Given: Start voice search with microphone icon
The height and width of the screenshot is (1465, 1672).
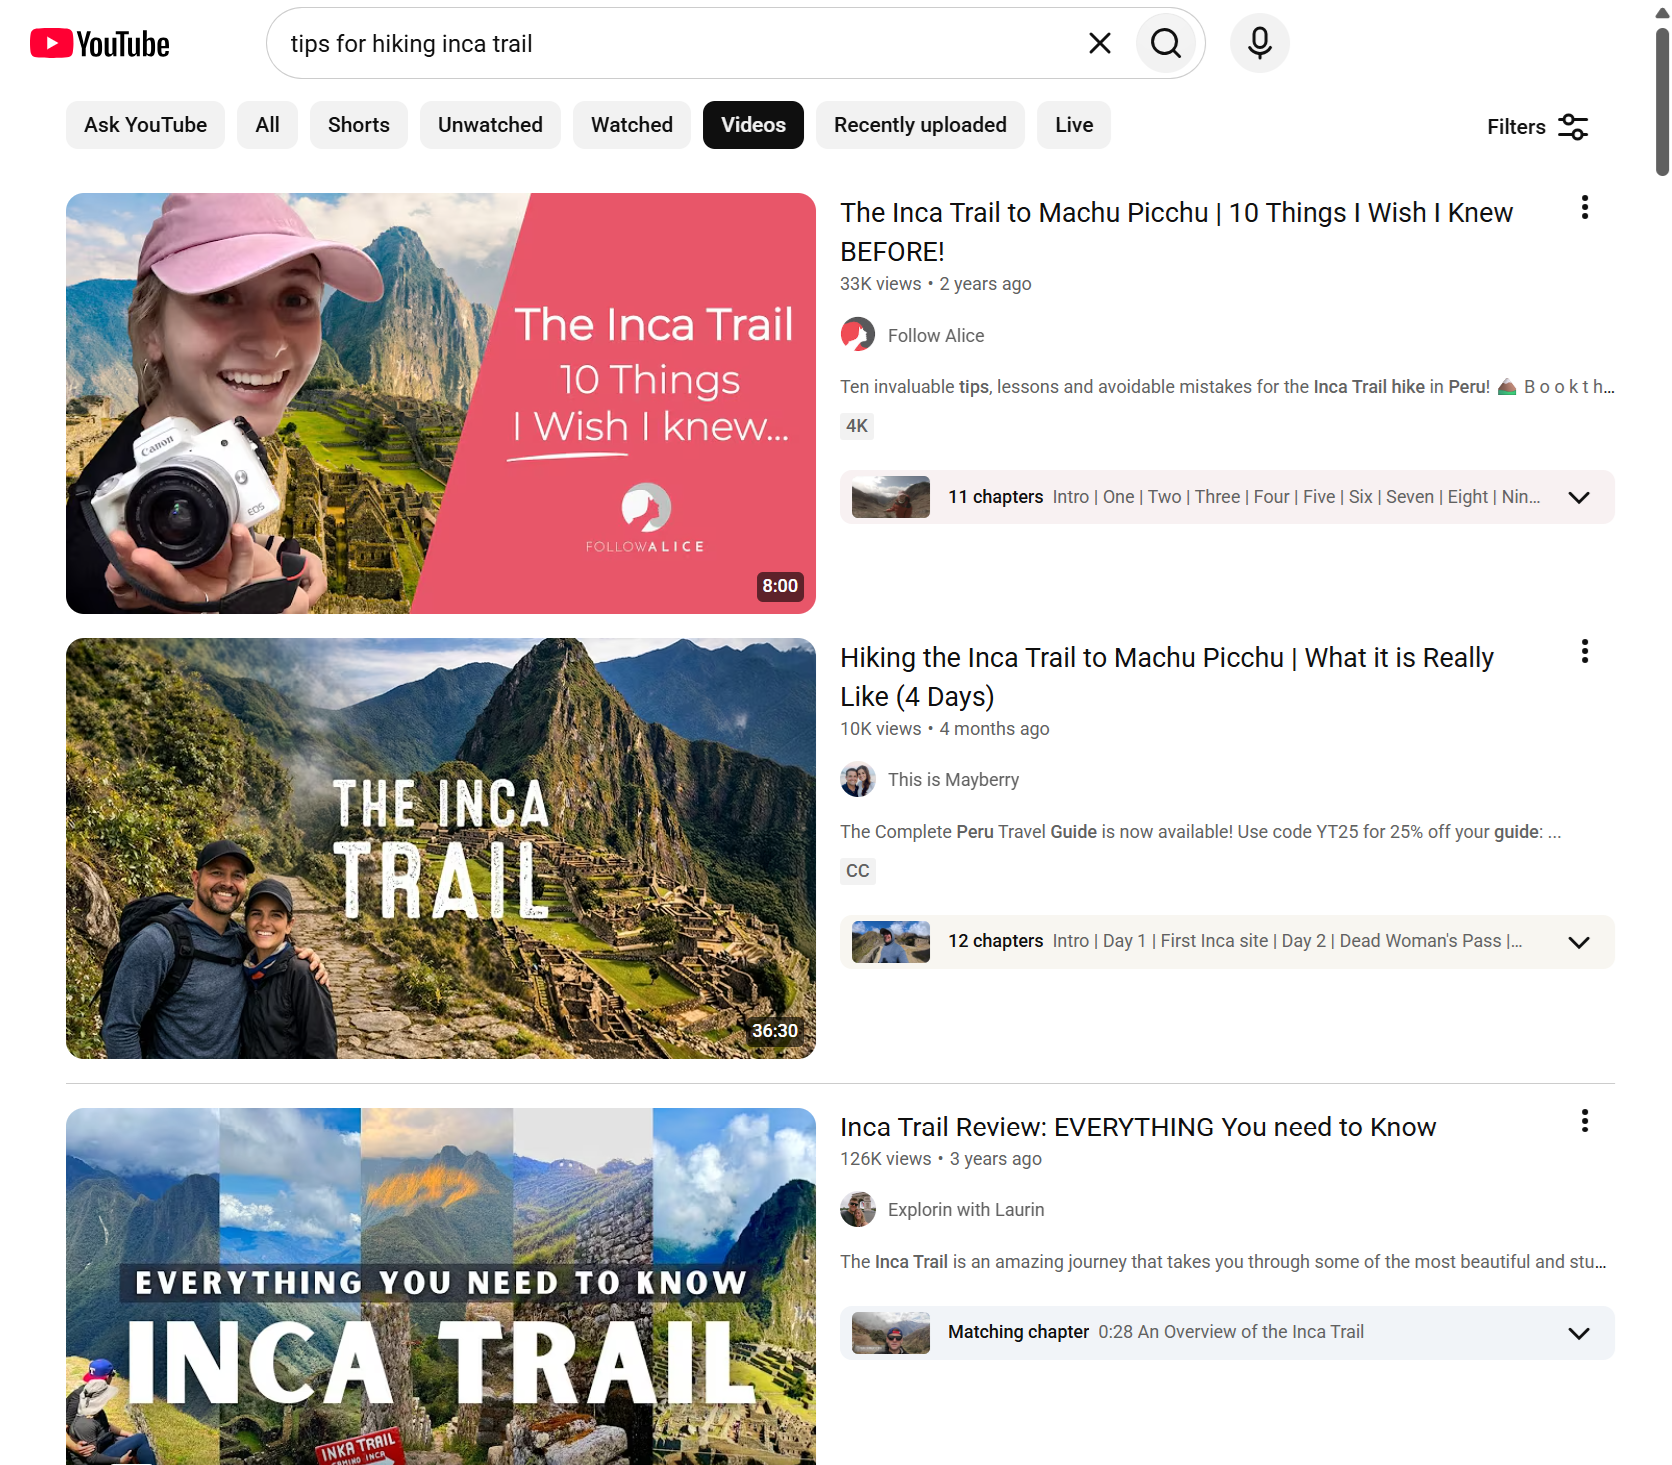Looking at the screenshot, I should (1260, 43).
